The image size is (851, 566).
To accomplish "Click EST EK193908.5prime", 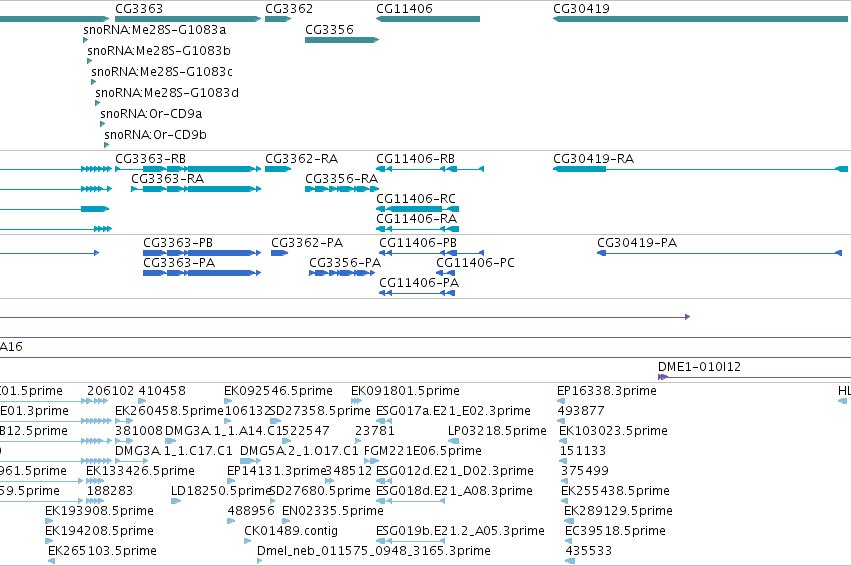I will pos(99,511).
